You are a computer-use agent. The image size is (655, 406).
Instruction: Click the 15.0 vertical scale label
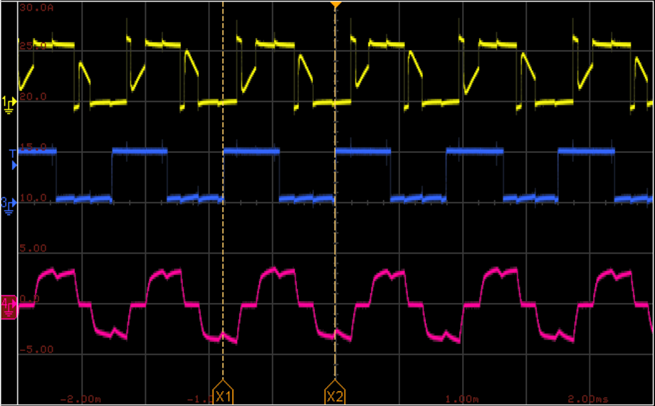34,147
